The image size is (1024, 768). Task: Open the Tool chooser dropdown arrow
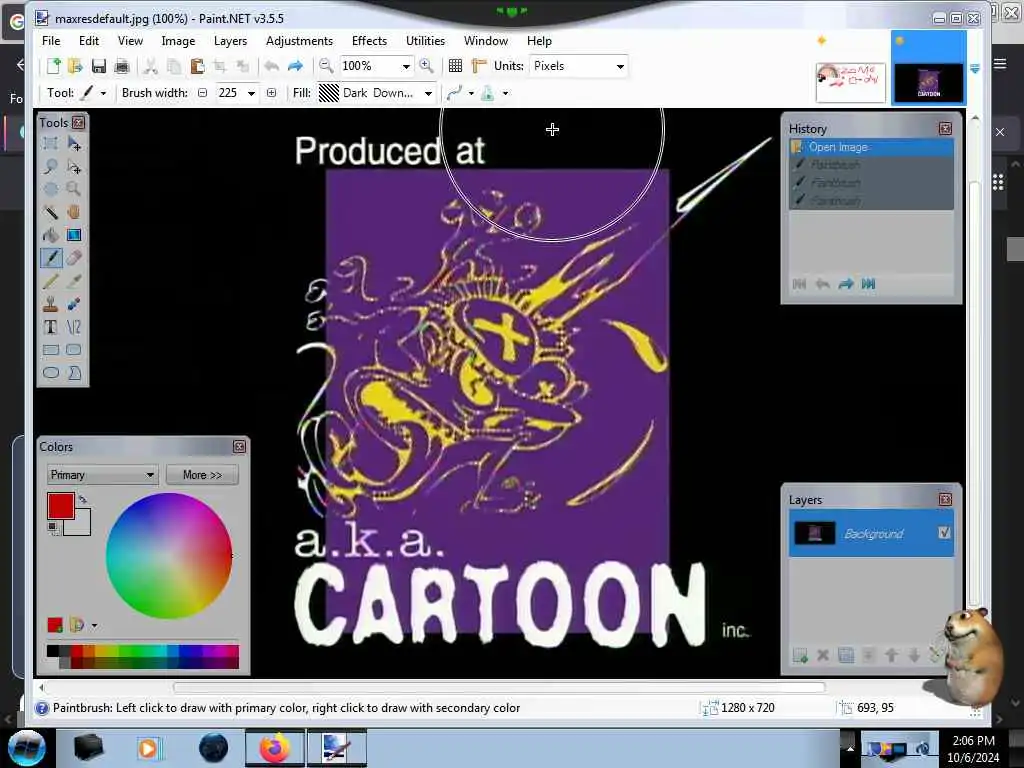click(x=103, y=93)
